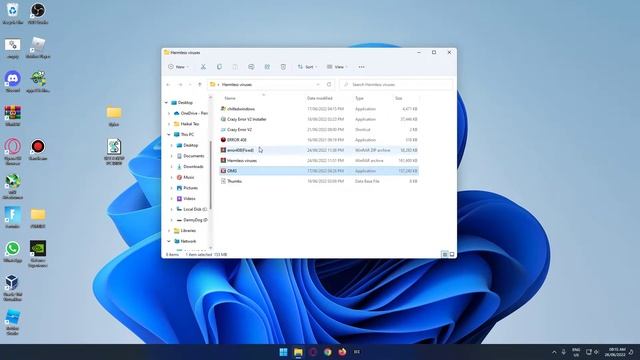The width and height of the screenshot is (640, 360).
Task: Select the error408(Fixed) ZIP archive
Action: [319, 150]
